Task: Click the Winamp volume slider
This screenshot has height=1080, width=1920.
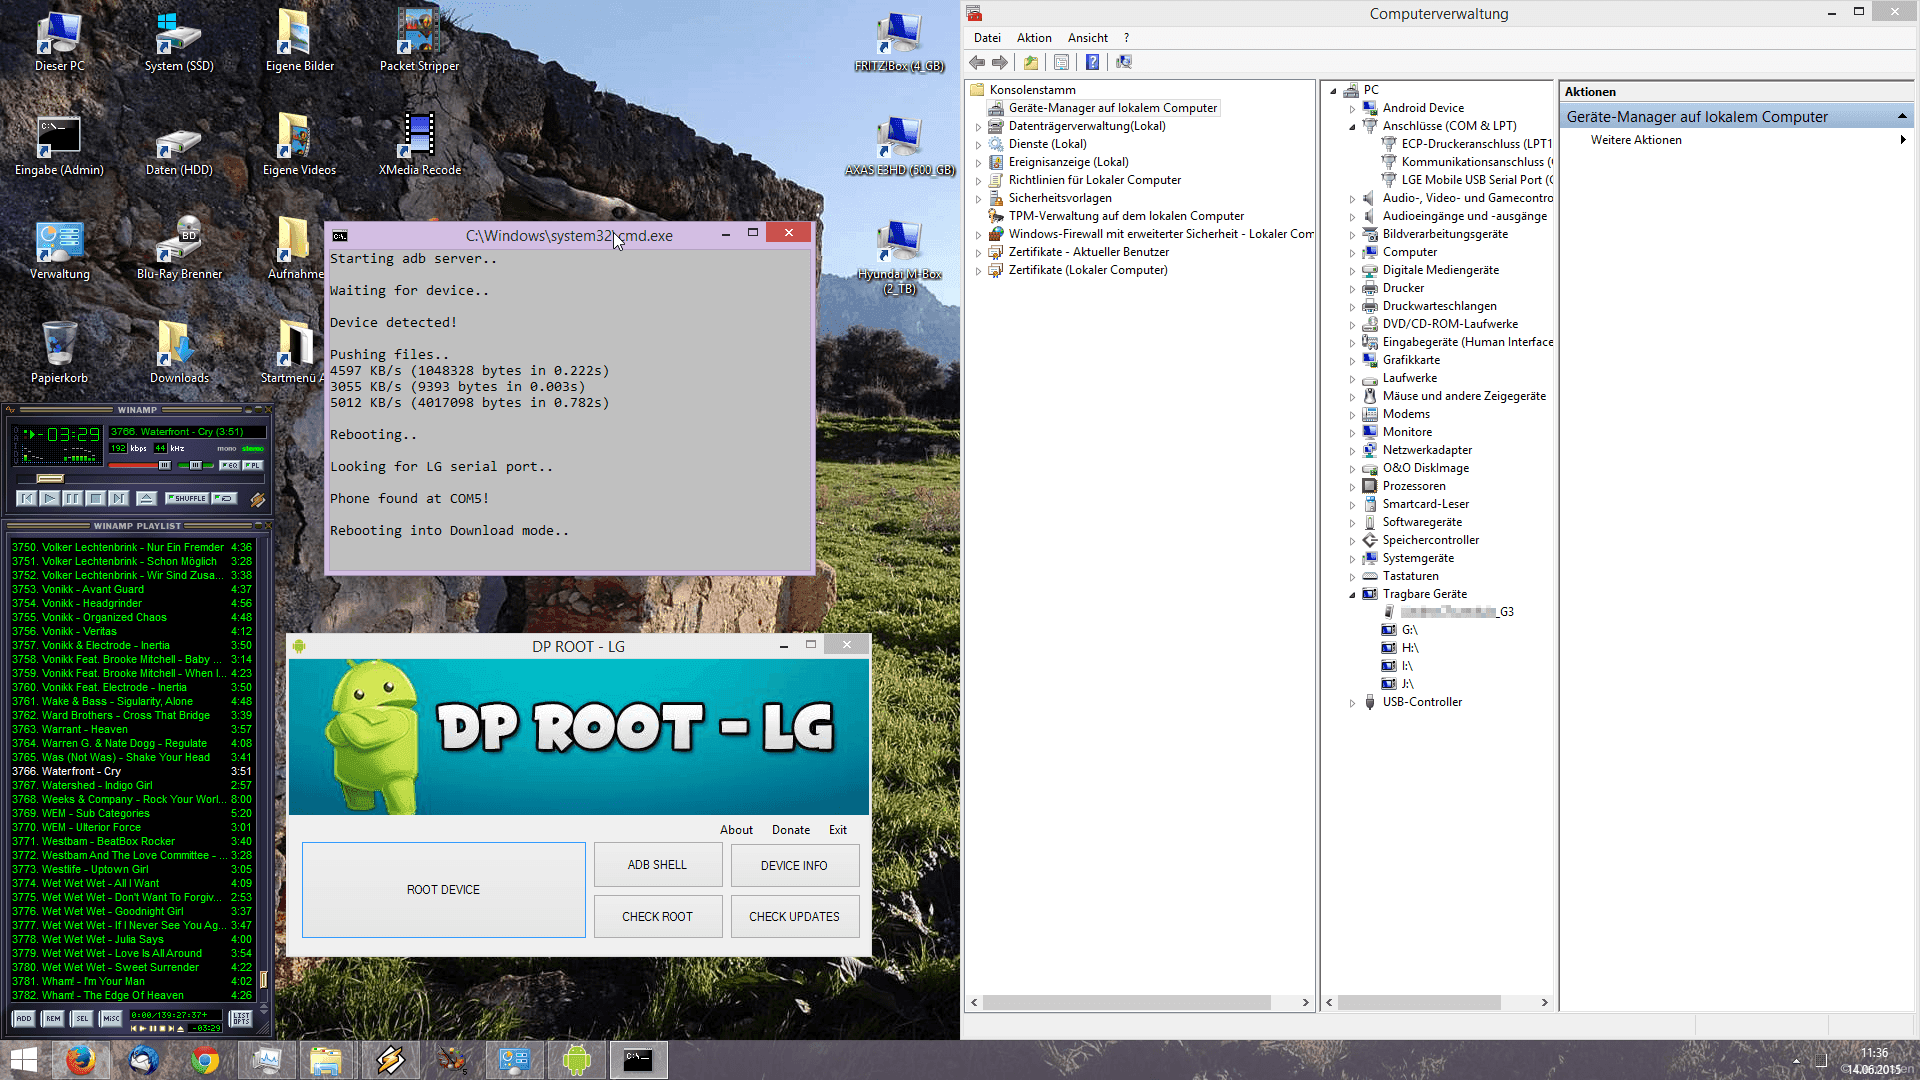Action: (x=140, y=465)
